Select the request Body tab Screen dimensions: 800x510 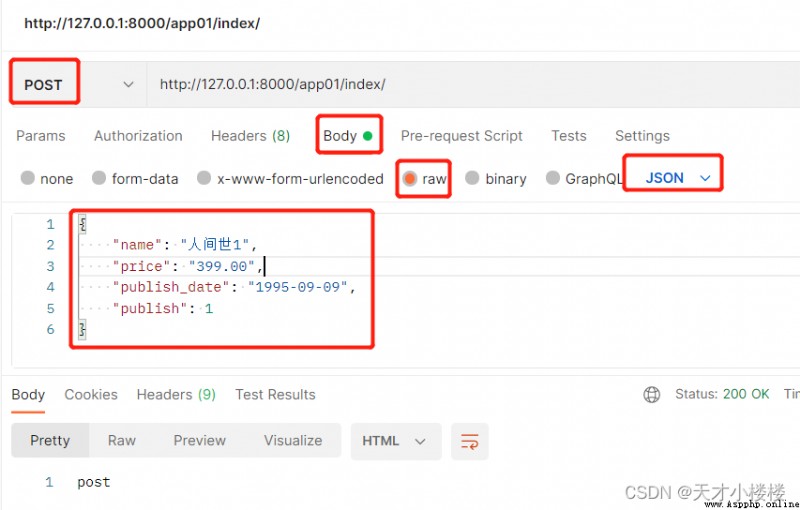[348, 136]
